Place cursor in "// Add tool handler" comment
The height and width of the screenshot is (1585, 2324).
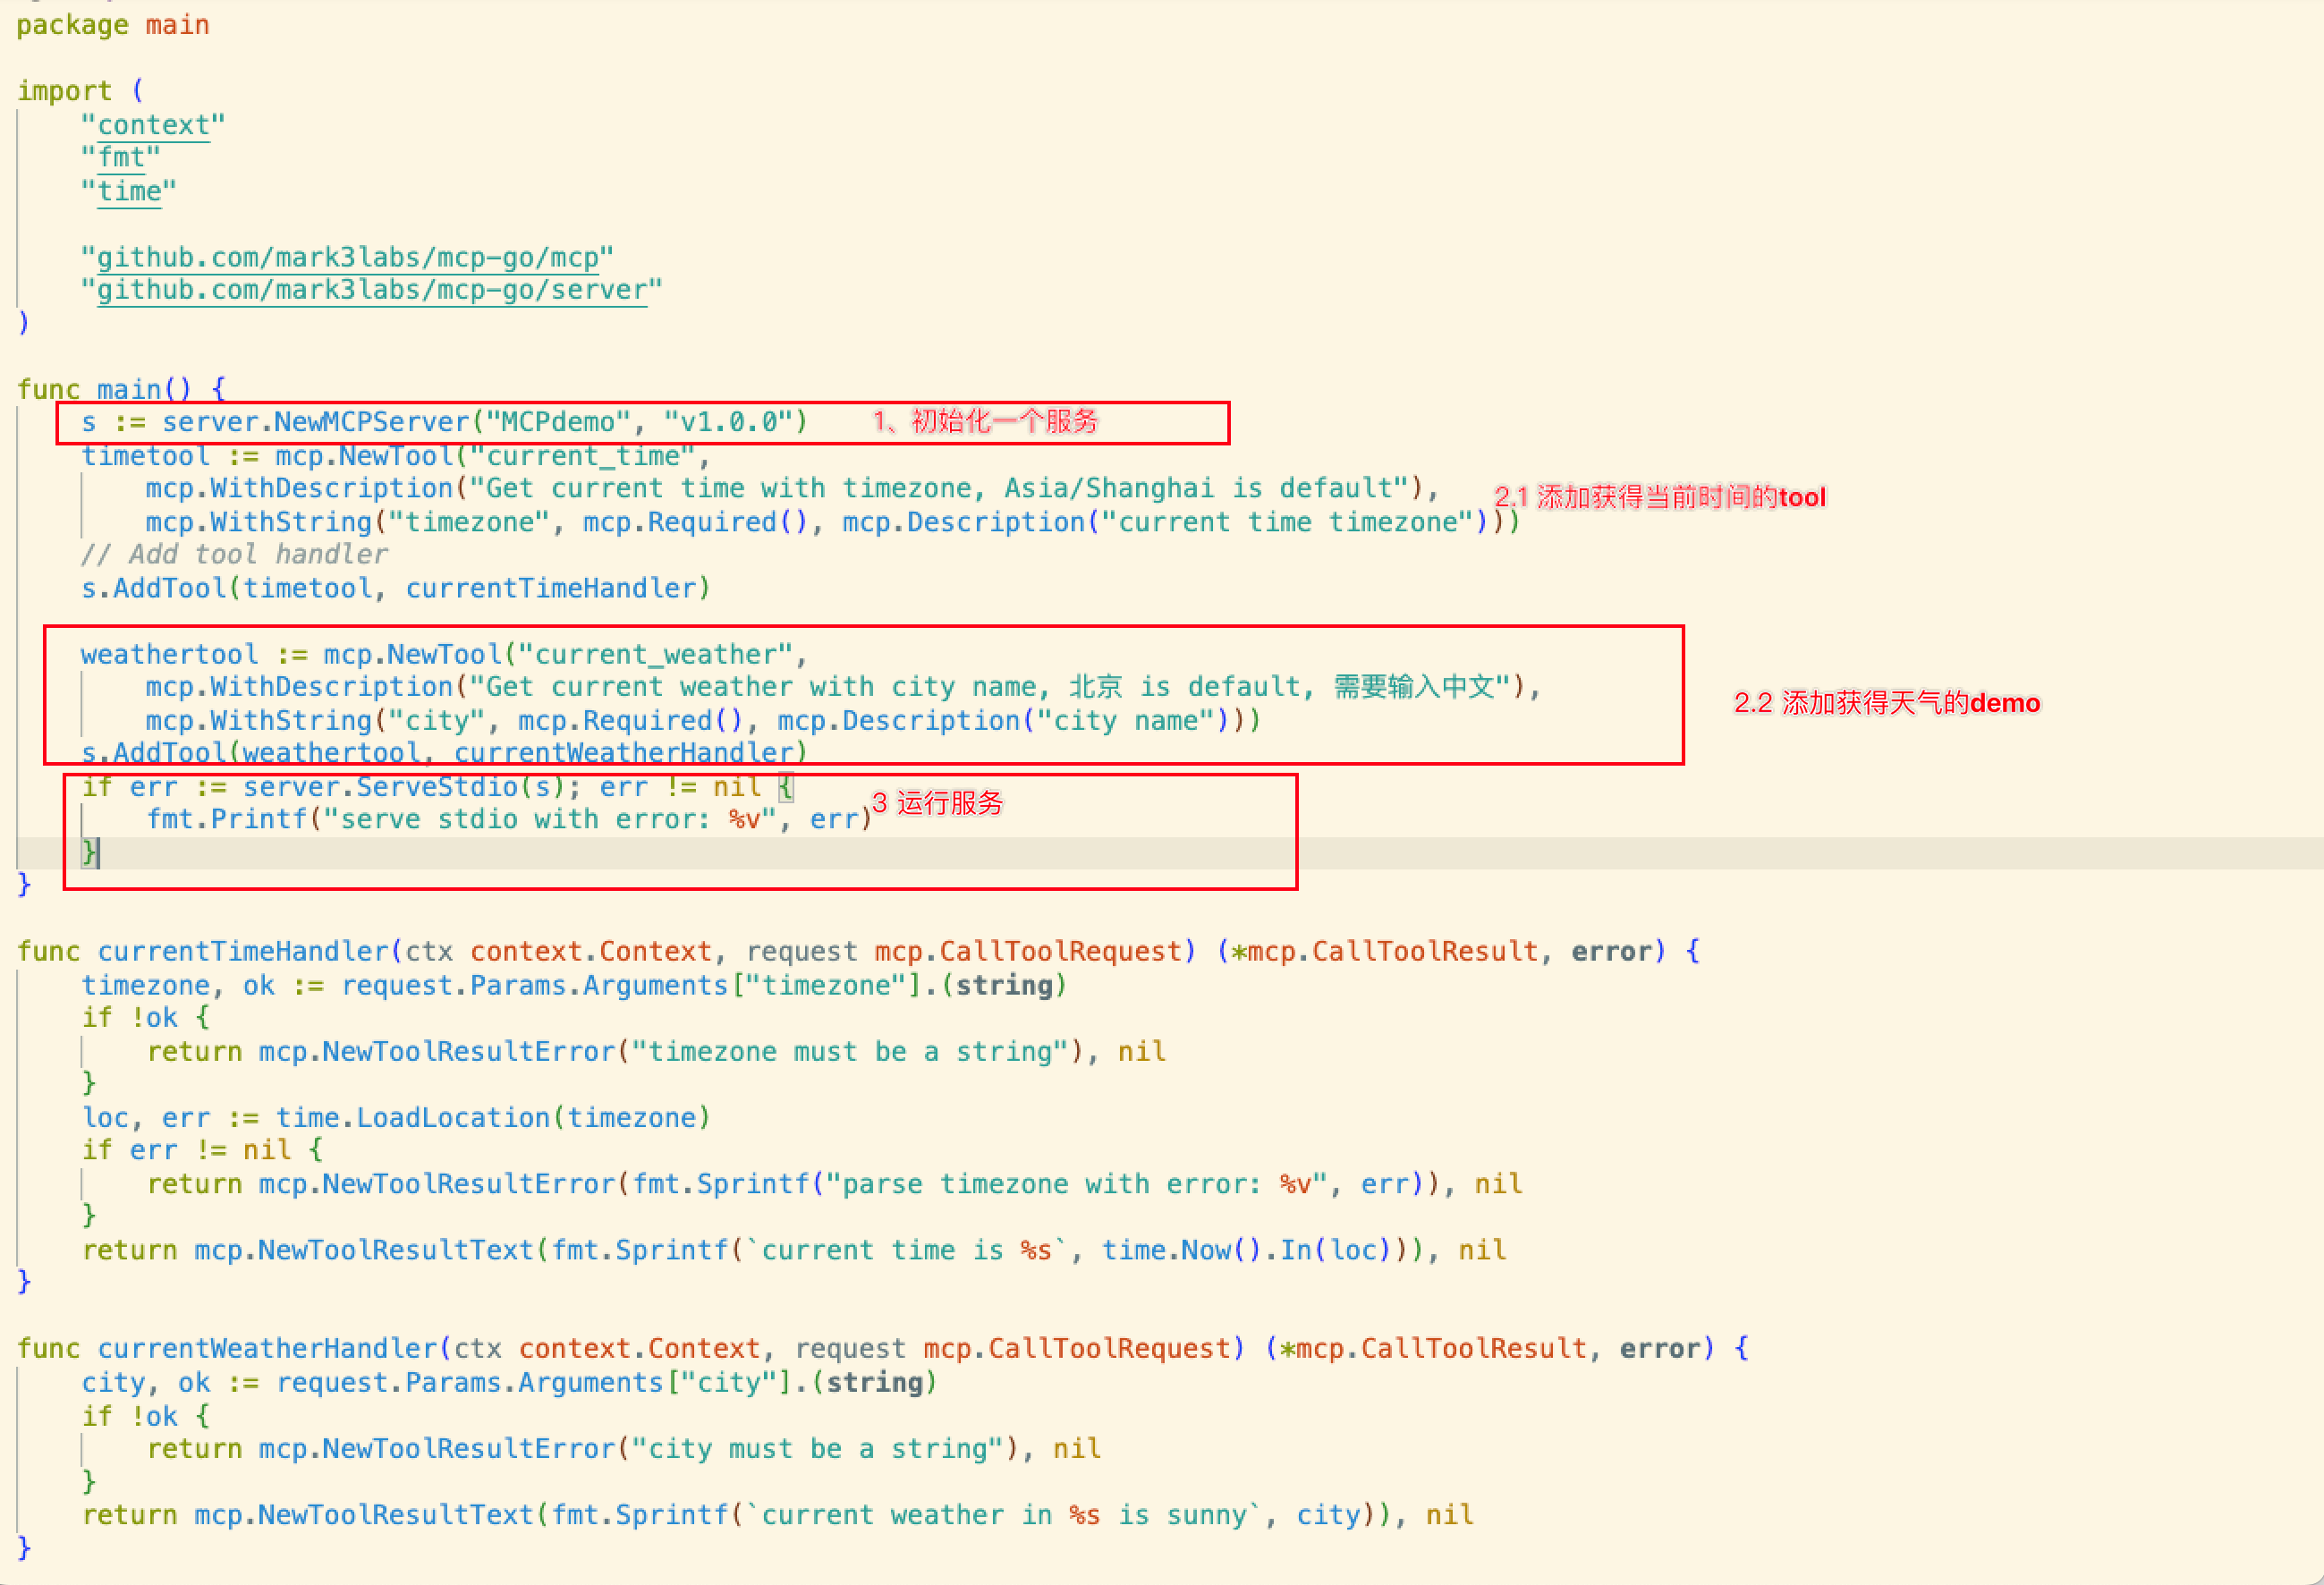point(233,554)
